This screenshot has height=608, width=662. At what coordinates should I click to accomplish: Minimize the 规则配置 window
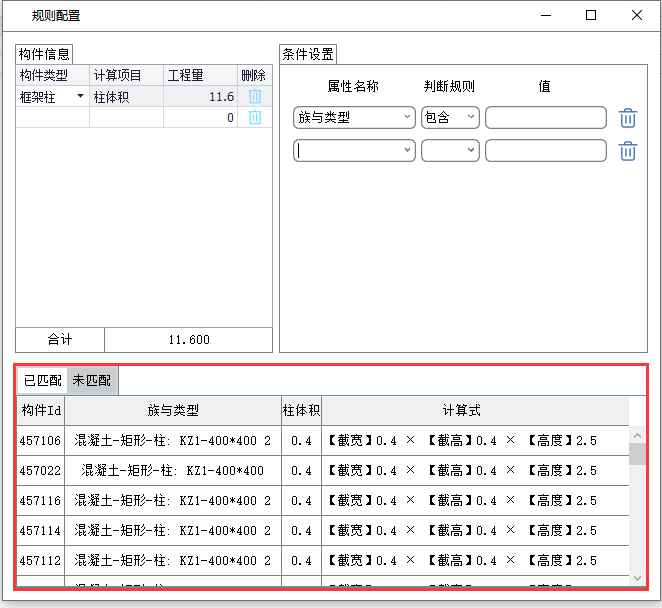click(546, 15)
